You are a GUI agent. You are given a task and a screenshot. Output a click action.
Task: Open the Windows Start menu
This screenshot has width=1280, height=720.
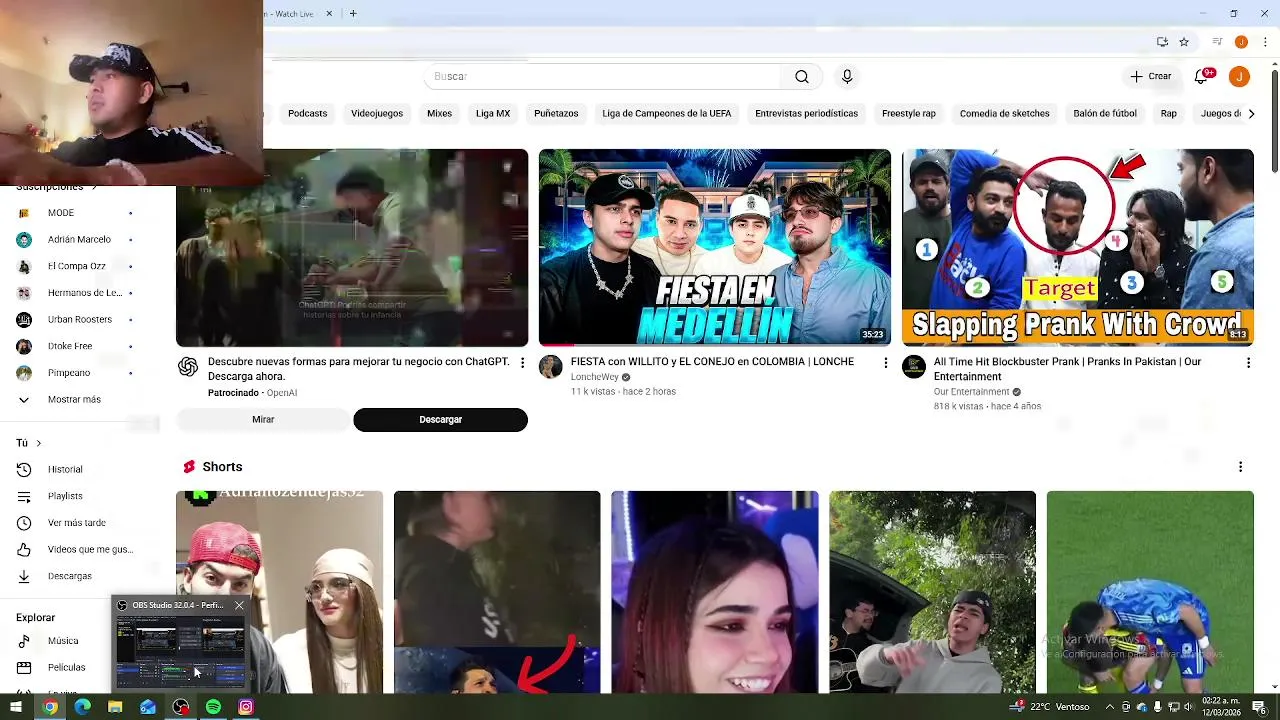click(16, 707)
